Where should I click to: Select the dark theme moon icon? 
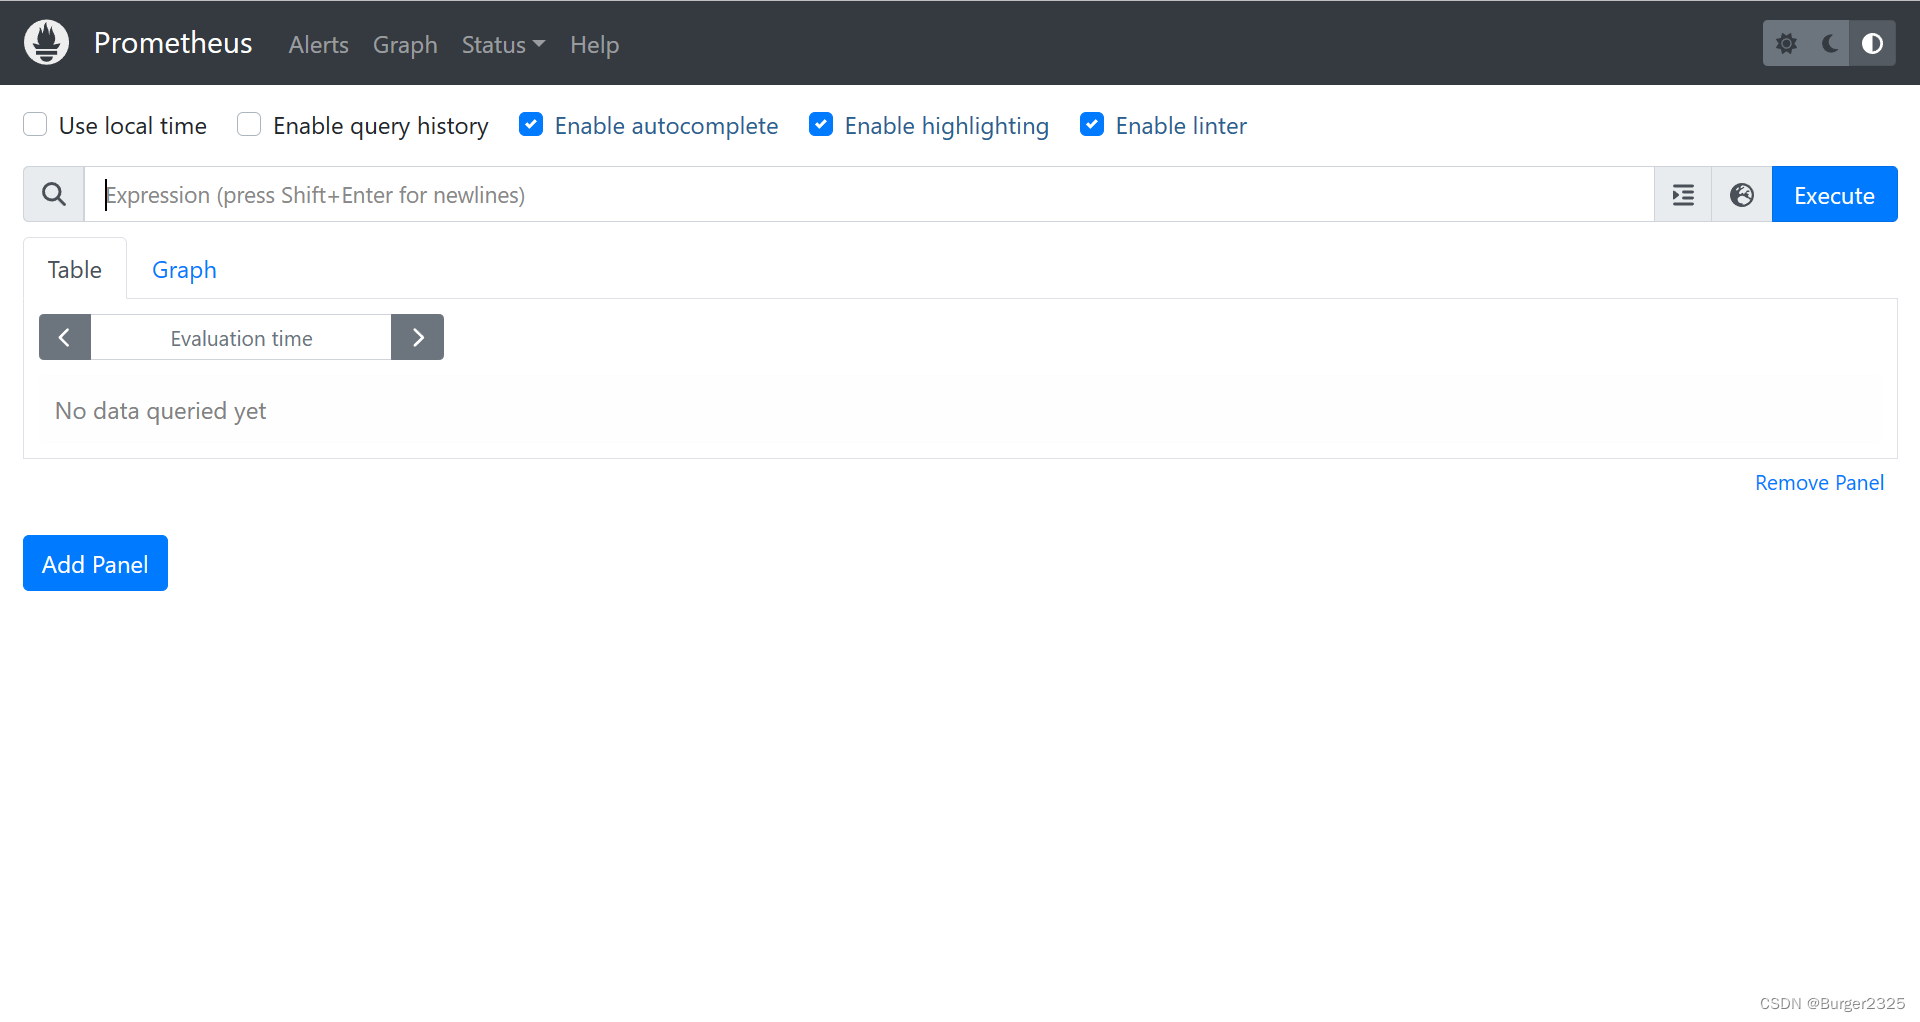tap(1830, 44)
